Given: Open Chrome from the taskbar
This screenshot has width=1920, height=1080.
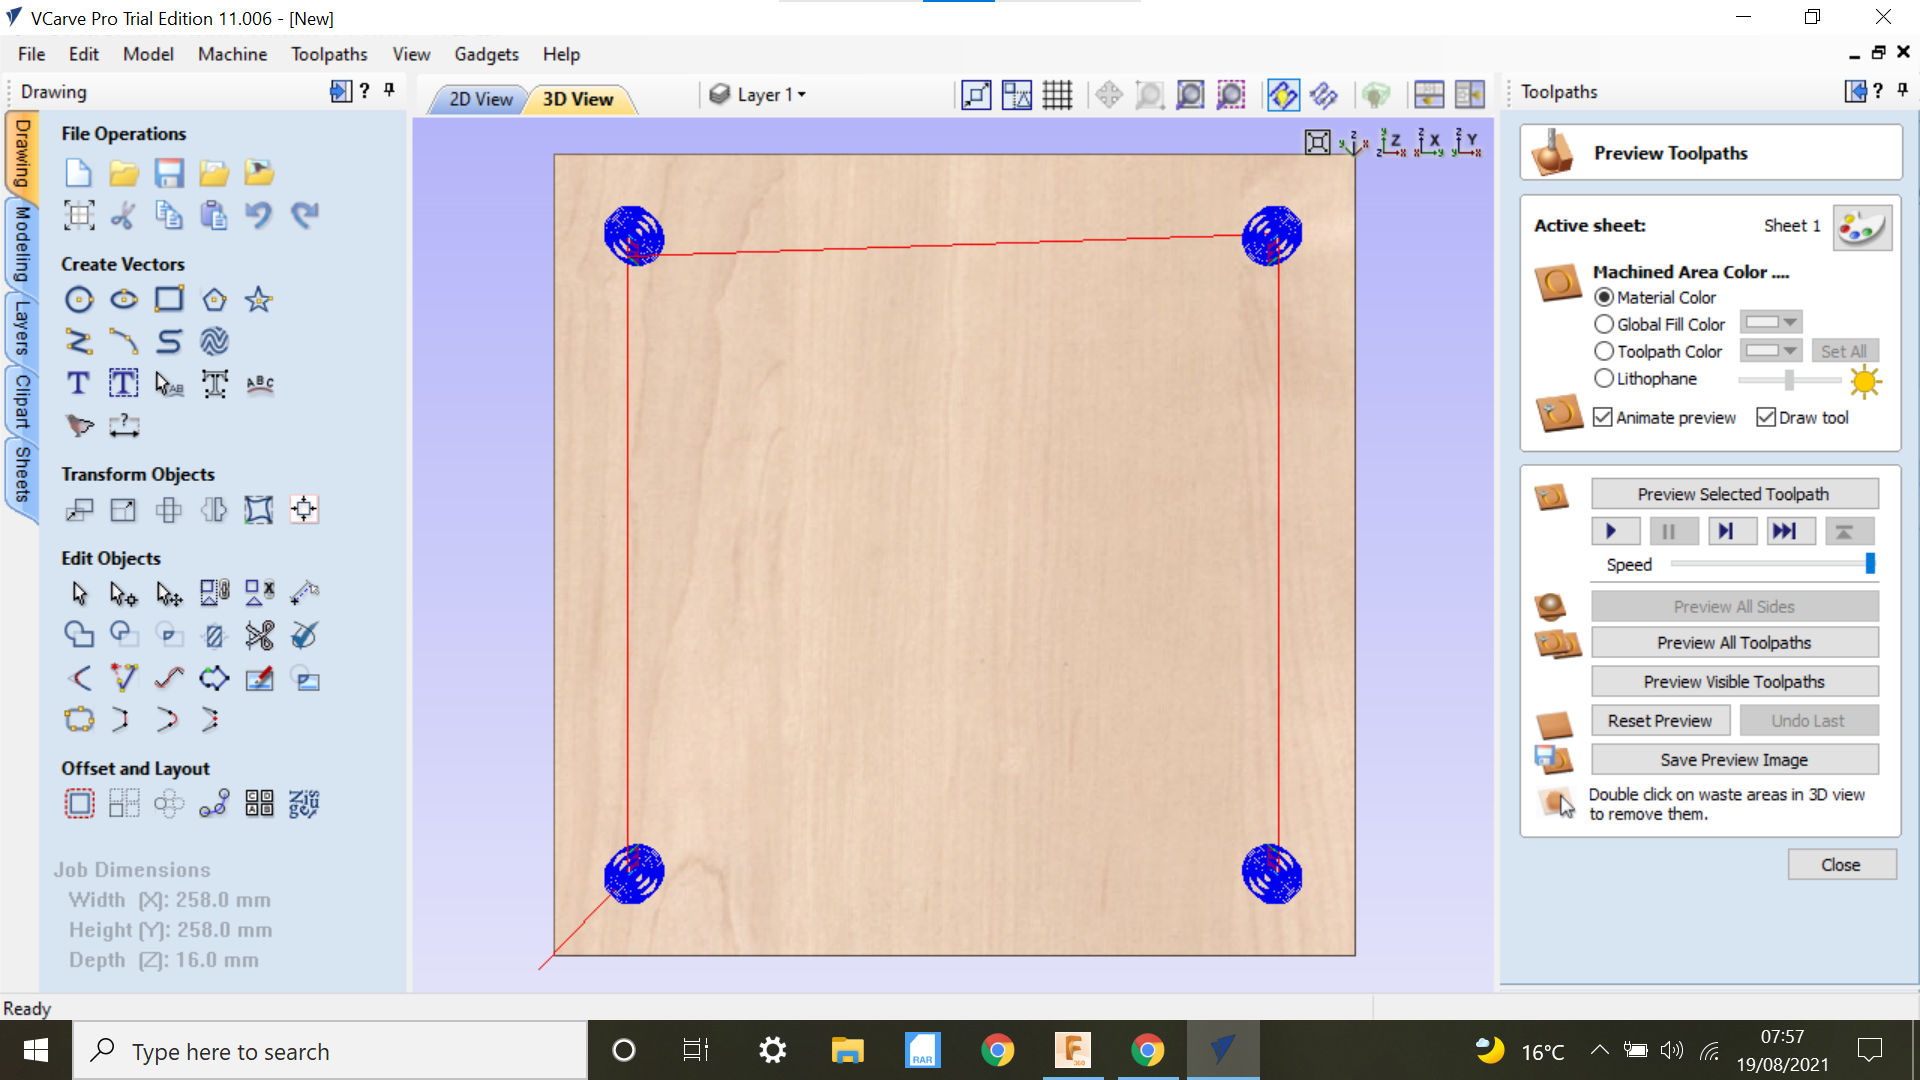Looking at the screenshot, I should click(998, 1050).
